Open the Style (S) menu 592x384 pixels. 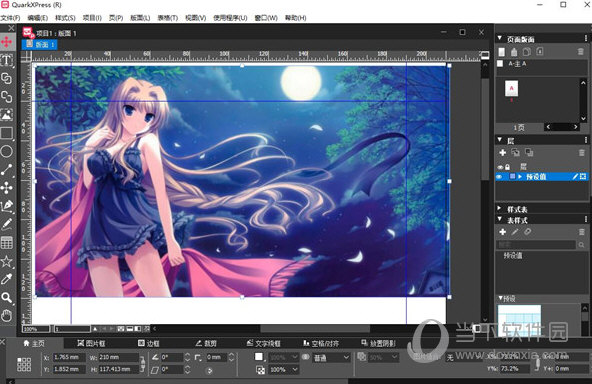65,18
